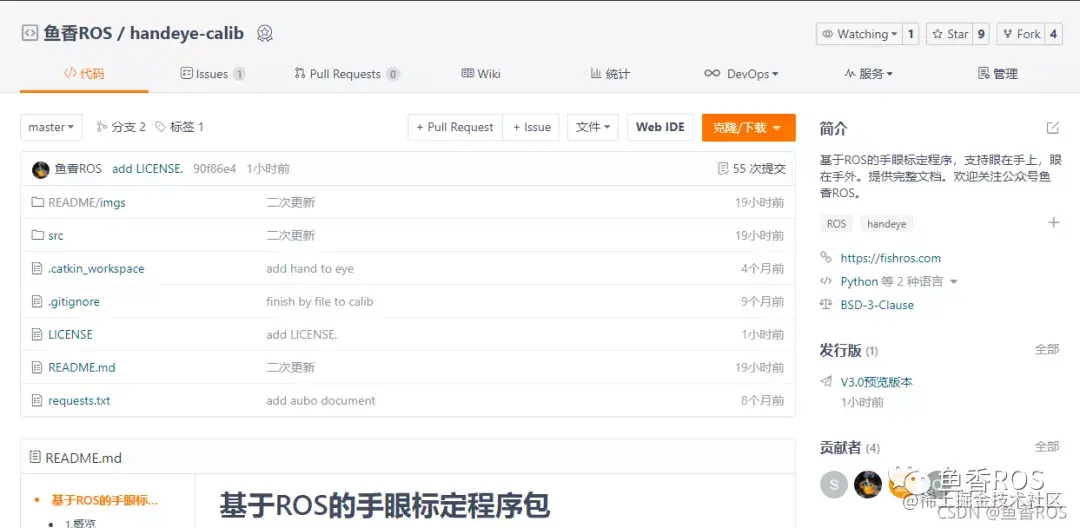Image resolution: width=1080 pixels, height=528 pixels.
Task: Open commit hash 90f86e4
Action: pyautogui.click(x=214, y=169)
